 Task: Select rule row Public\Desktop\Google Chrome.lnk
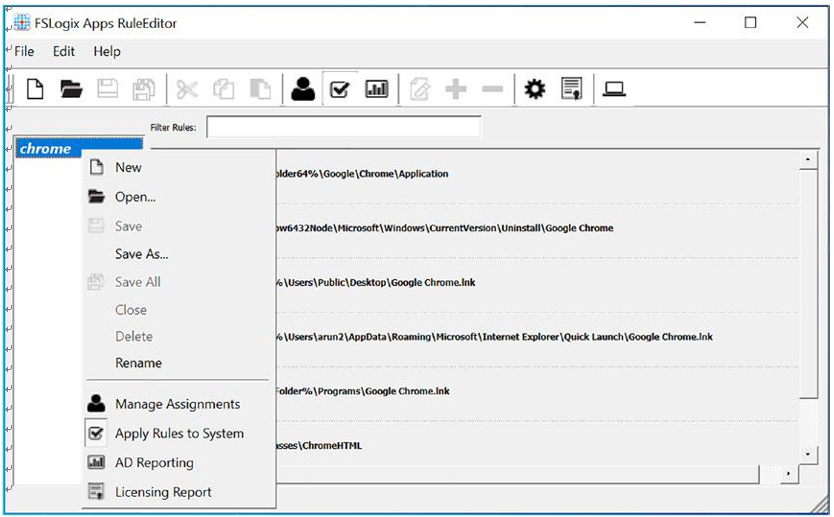coord(537,282)
